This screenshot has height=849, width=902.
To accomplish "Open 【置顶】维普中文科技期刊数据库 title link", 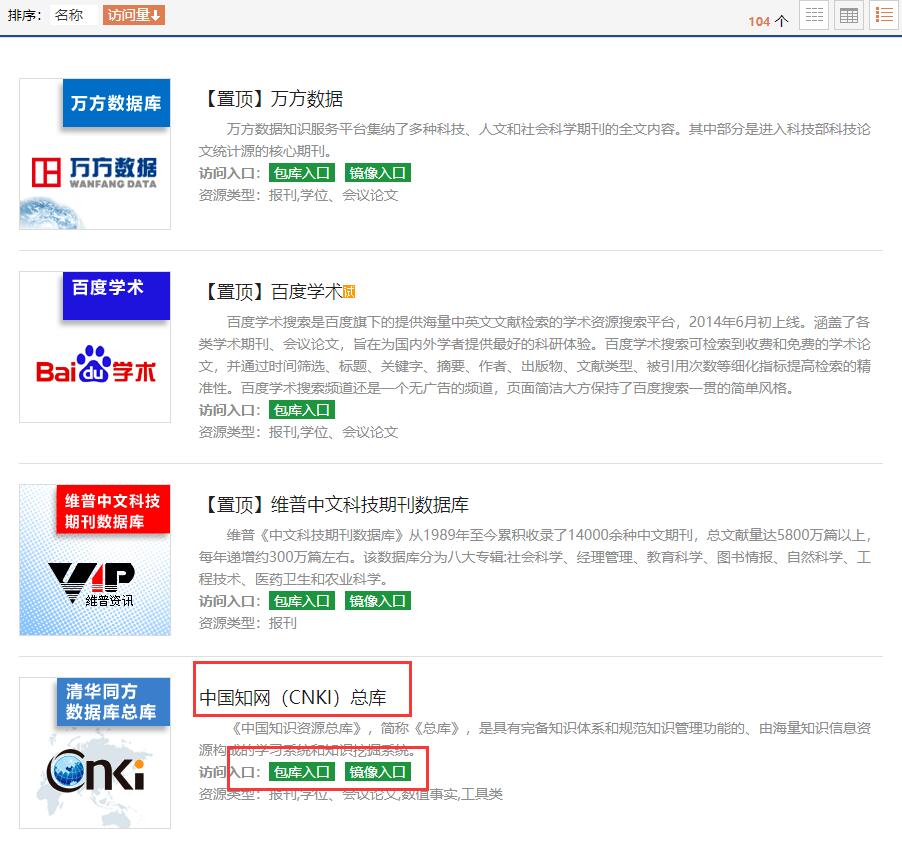I will (334, 505).
